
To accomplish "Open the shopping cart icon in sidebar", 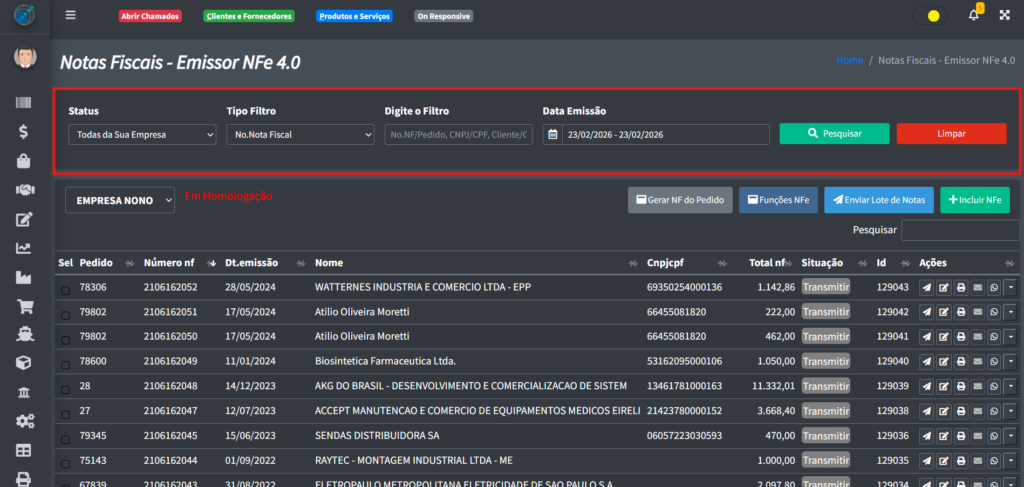I will tap(24, 307).
